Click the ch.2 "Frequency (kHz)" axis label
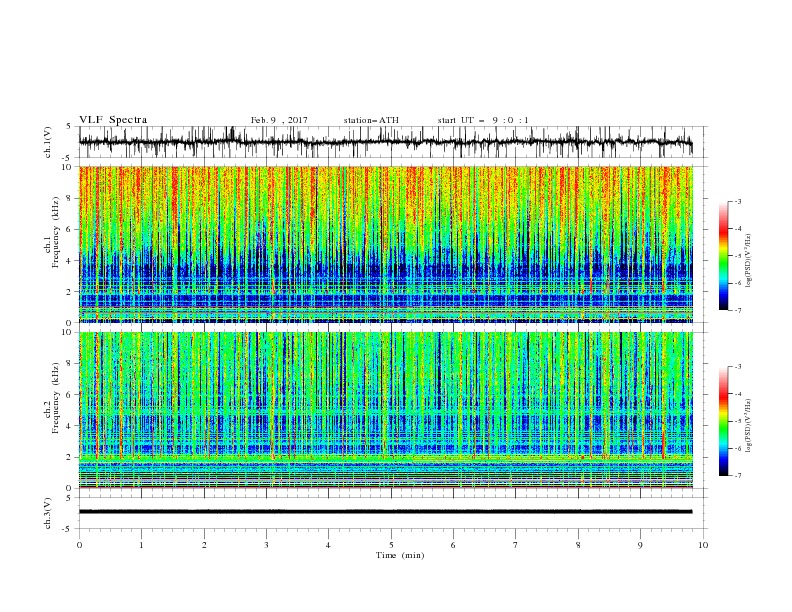This screenshot has width=792, height=612. [55, 398]
